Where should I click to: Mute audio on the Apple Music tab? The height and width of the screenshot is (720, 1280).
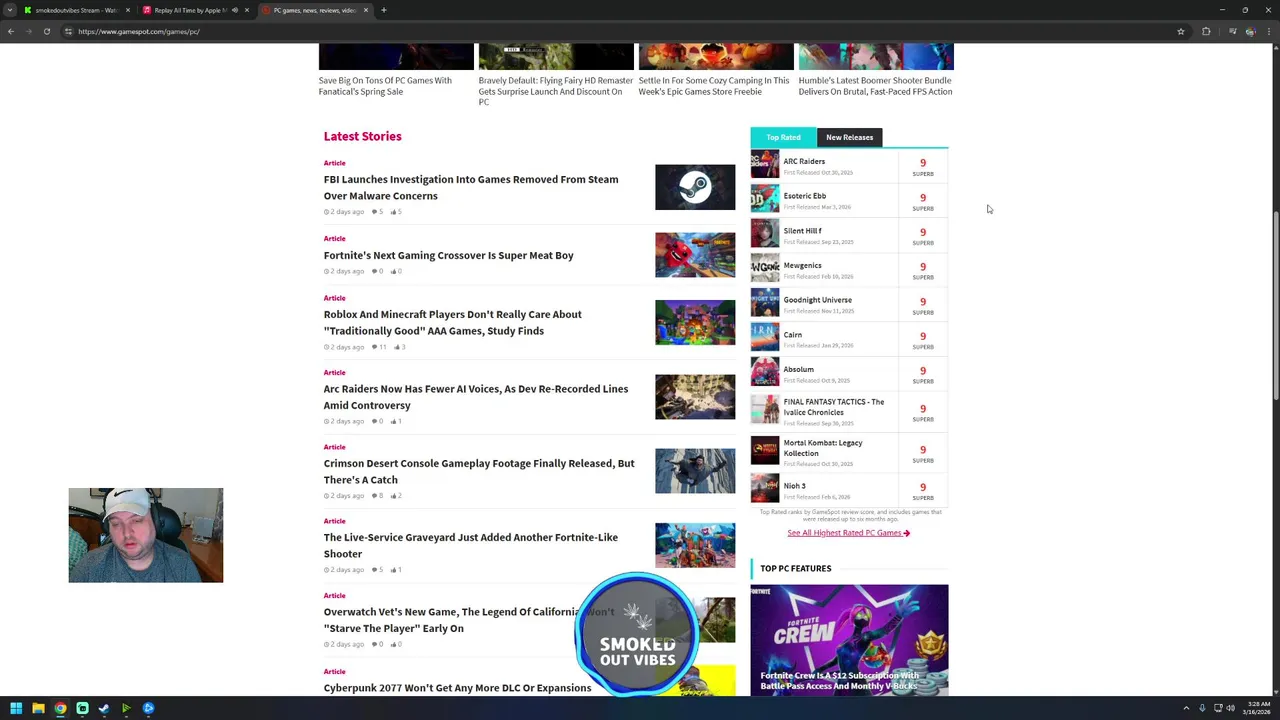tap(235, 10)
